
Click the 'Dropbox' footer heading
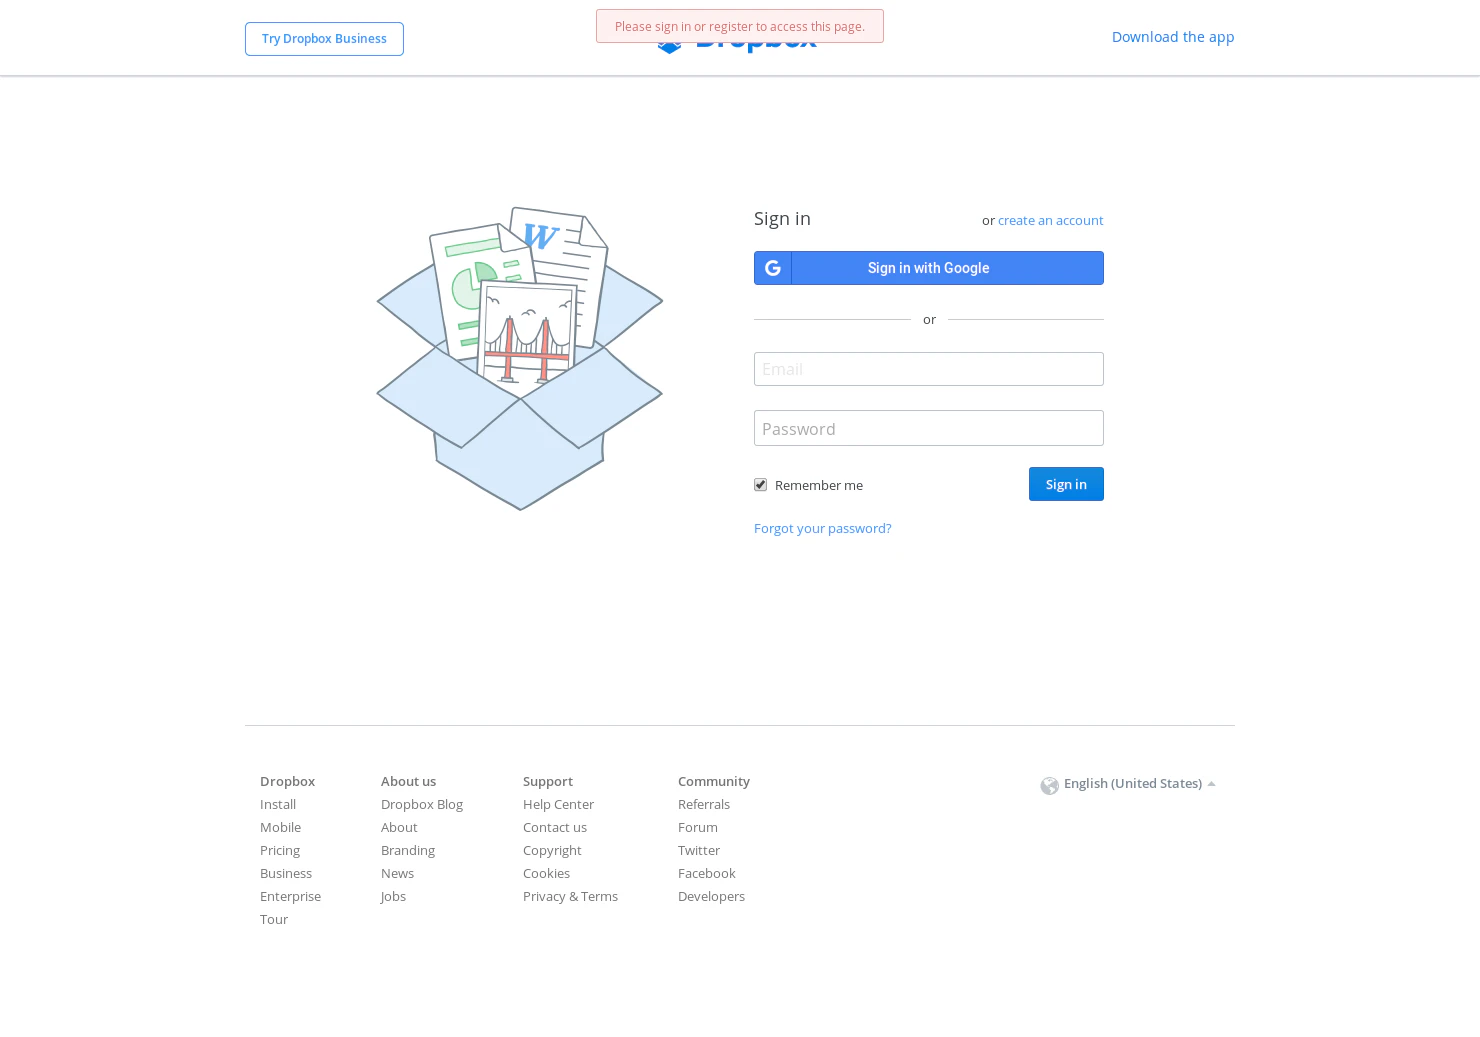click(287, 781)
